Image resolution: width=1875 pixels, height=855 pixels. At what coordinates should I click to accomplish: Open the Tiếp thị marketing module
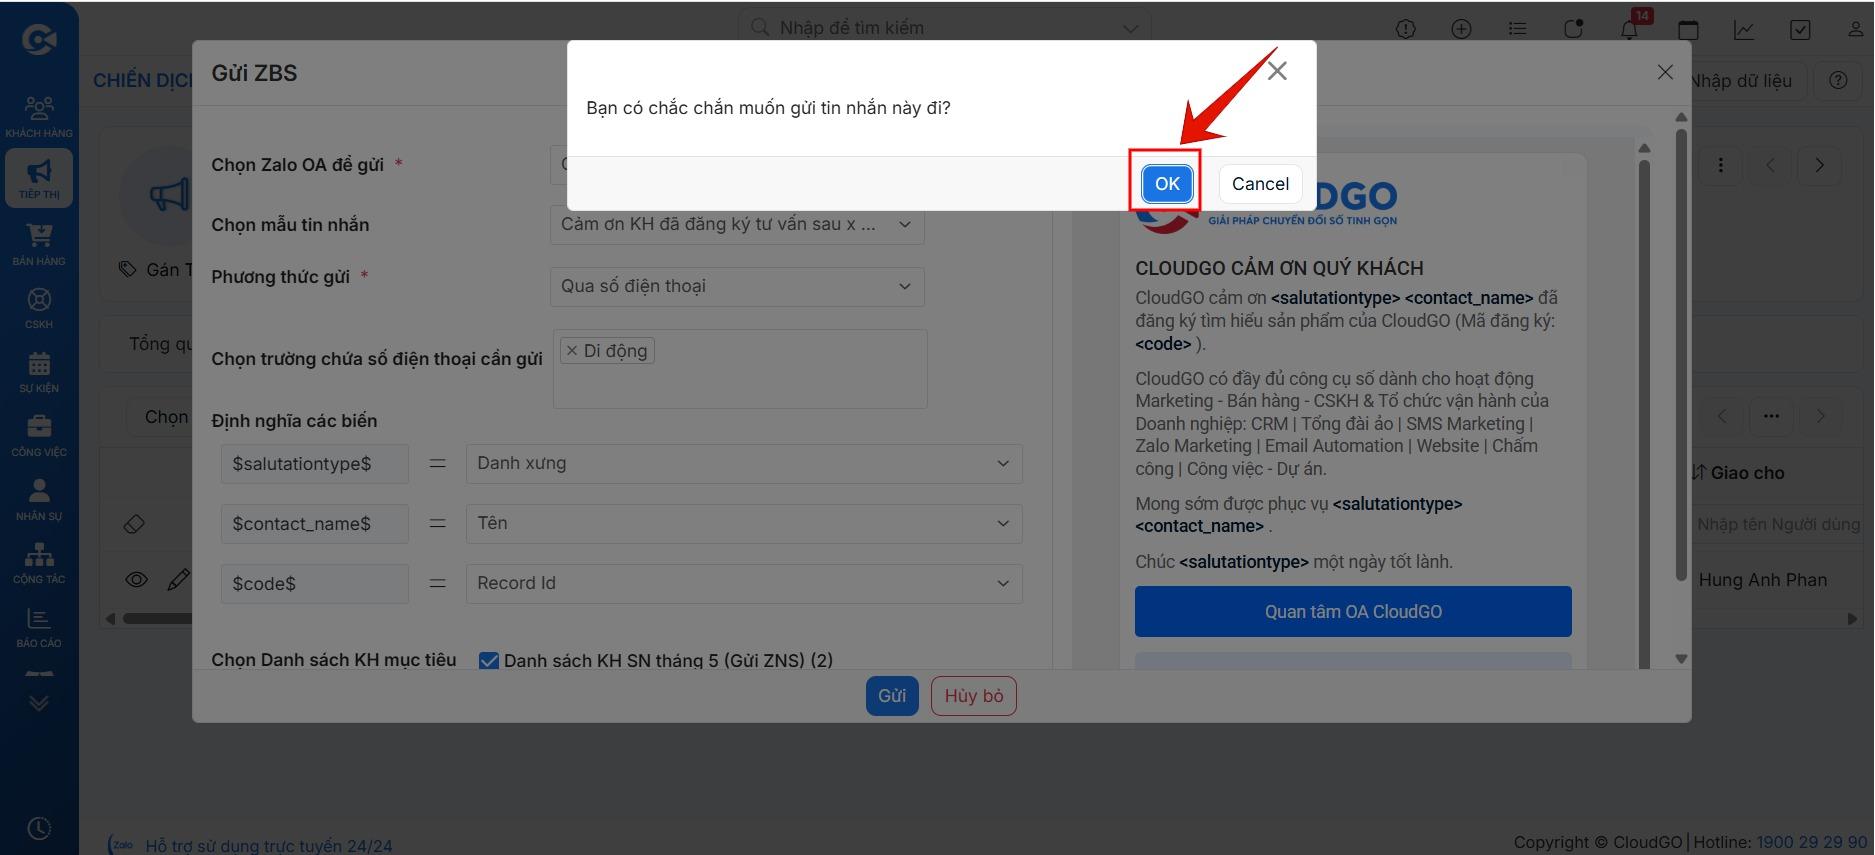[x=39, y=178]
